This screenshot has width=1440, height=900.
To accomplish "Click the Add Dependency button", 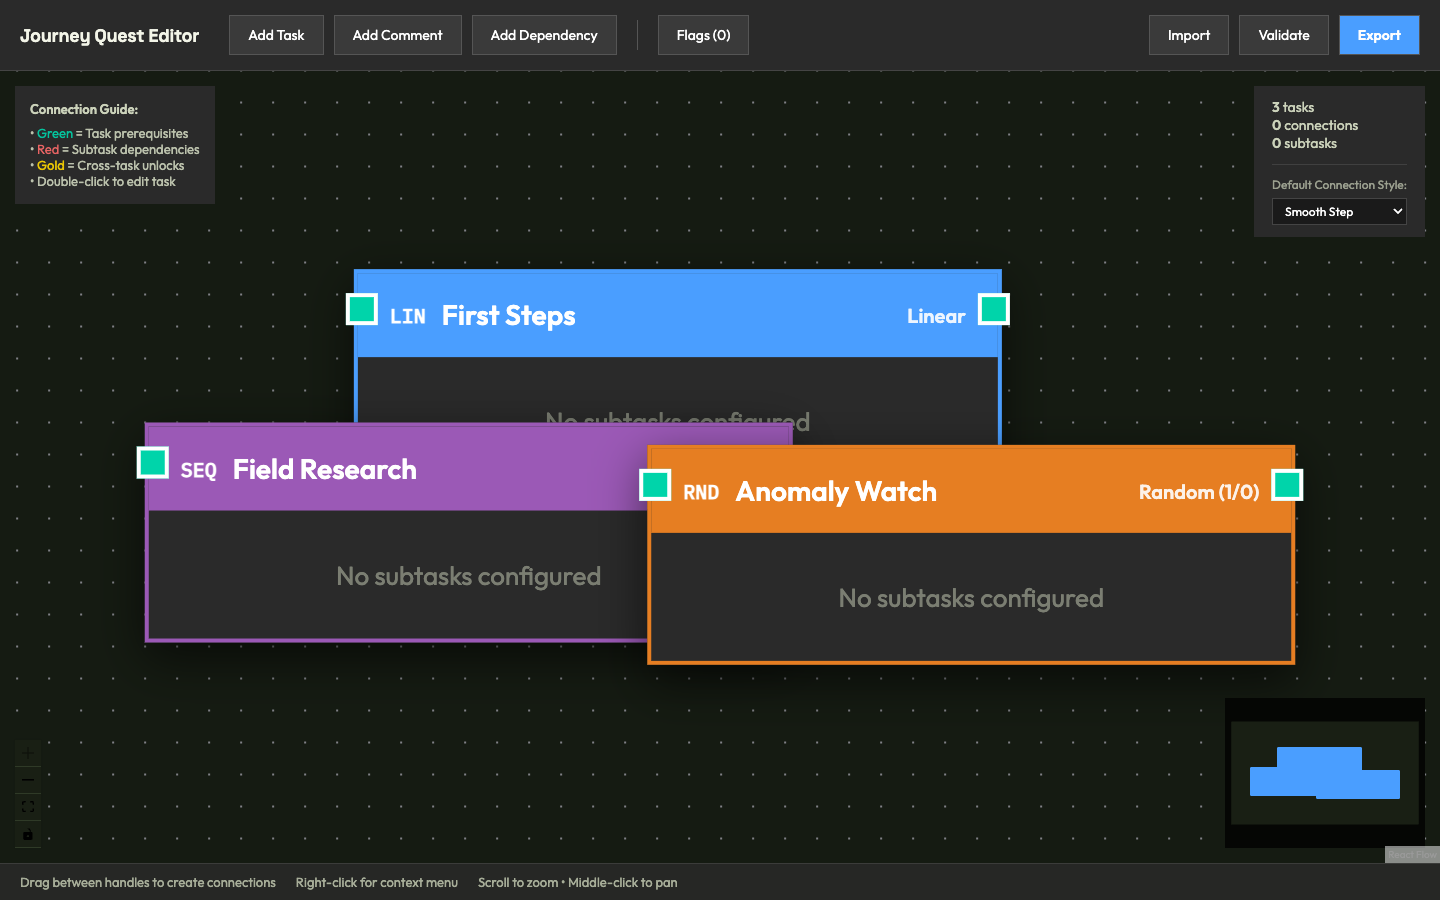I will click(x=544, y=35).
